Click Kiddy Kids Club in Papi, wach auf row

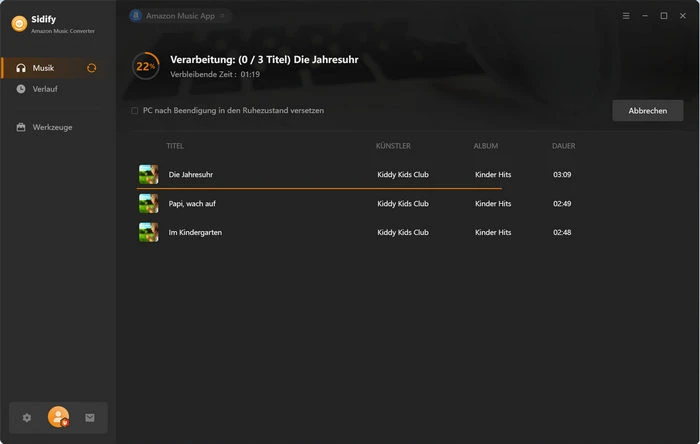[x=403, y=203]
